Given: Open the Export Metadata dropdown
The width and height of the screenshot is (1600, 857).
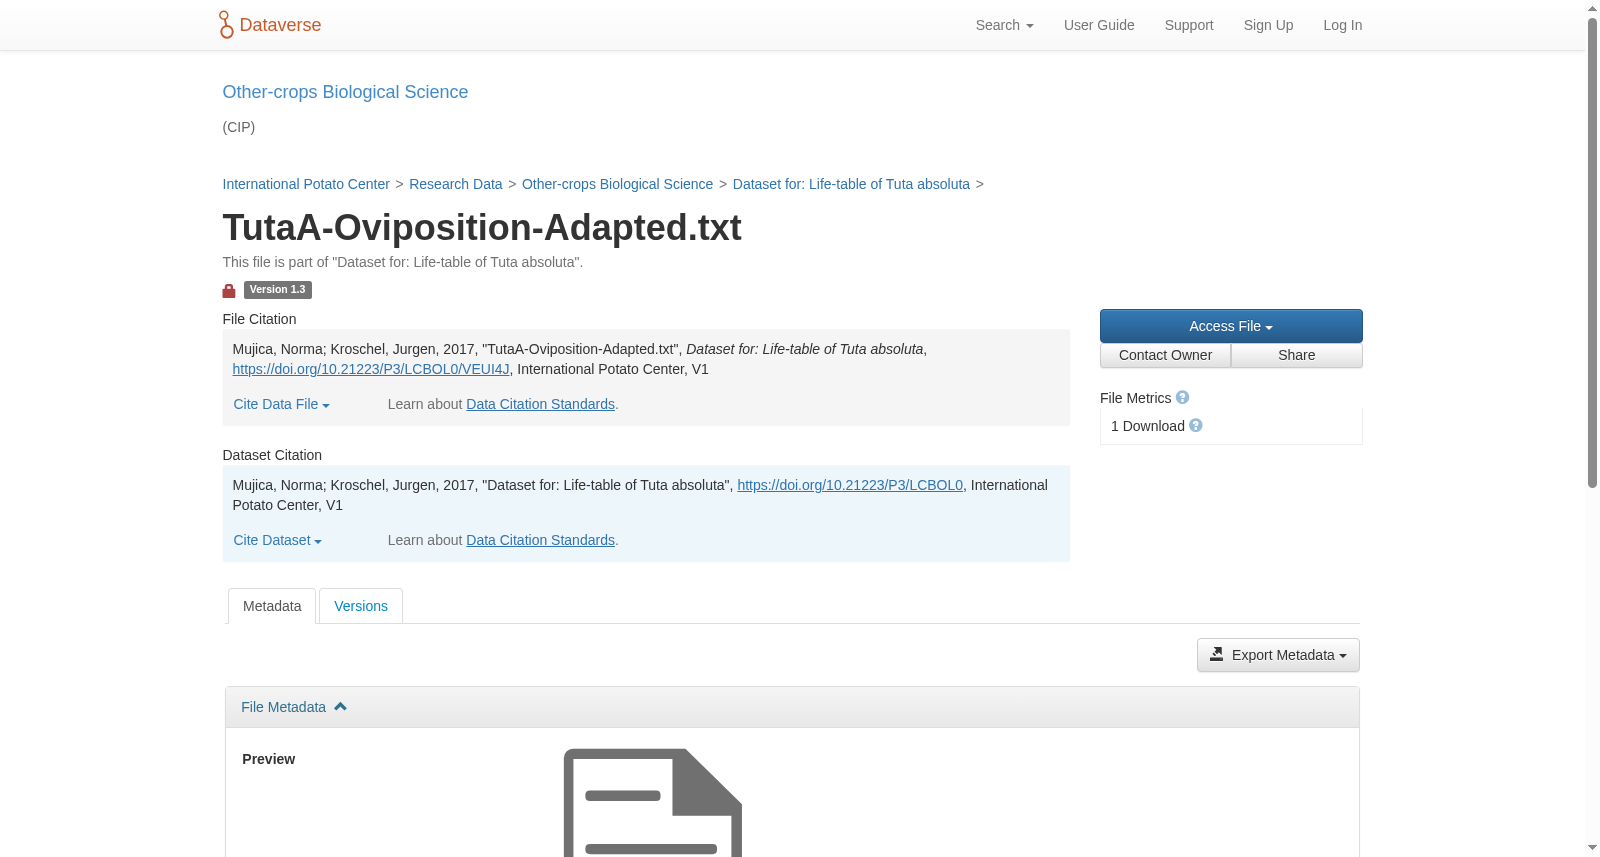Looking at the screenshot, I should pos(1278,655).
